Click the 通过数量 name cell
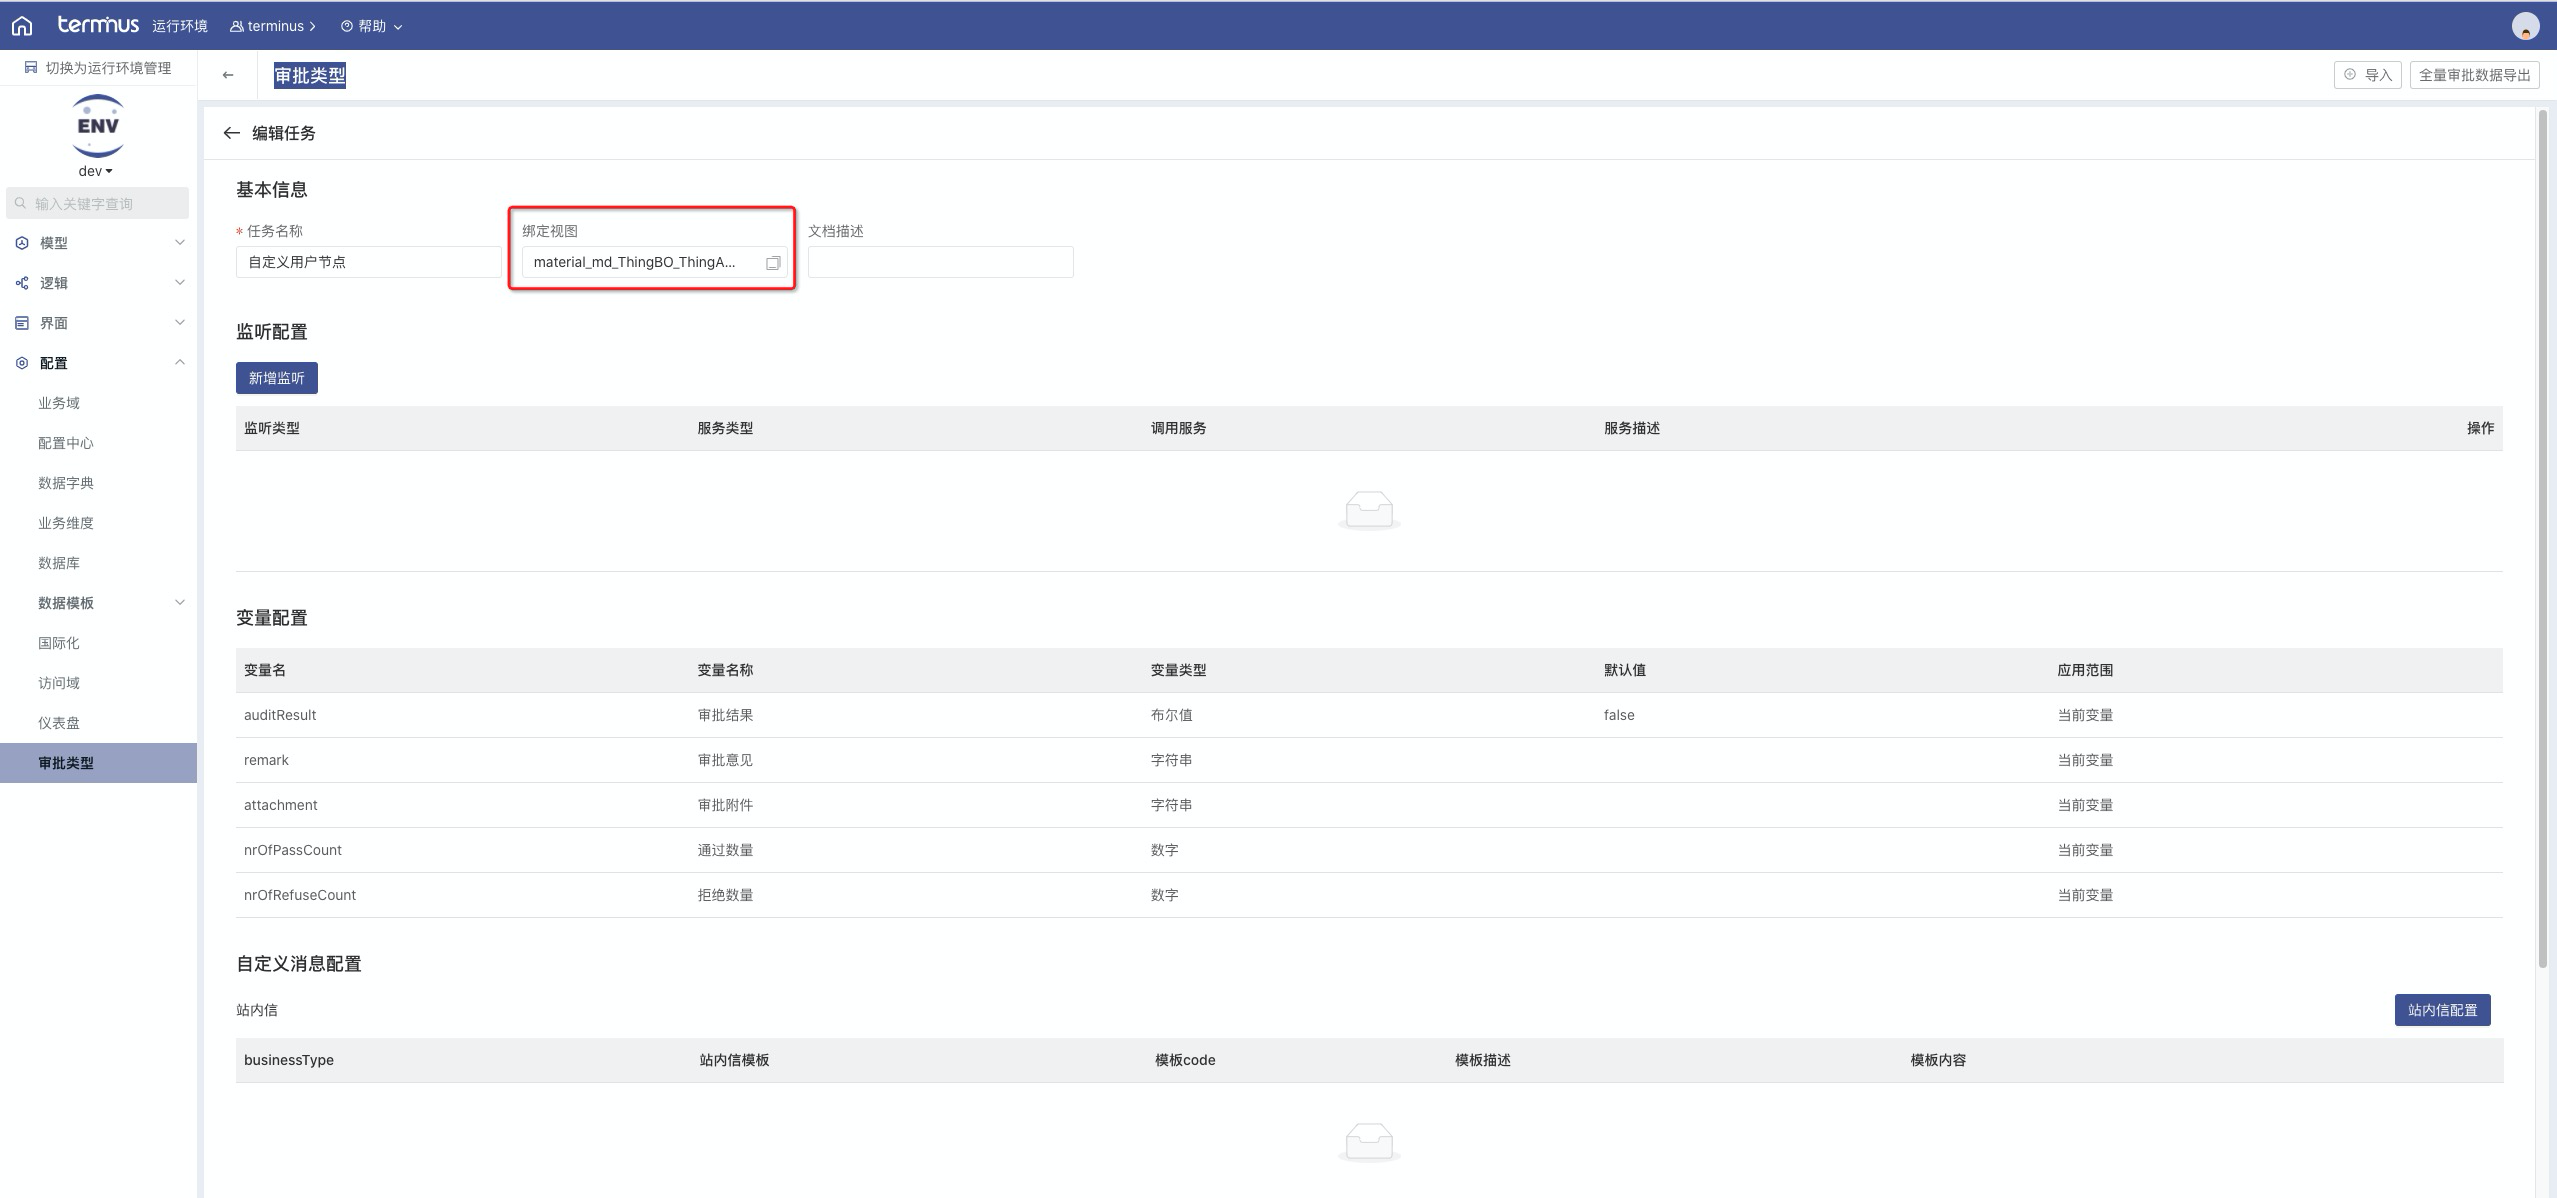Viewport: 2557px width, 1198px height. [x=725, y=850]
